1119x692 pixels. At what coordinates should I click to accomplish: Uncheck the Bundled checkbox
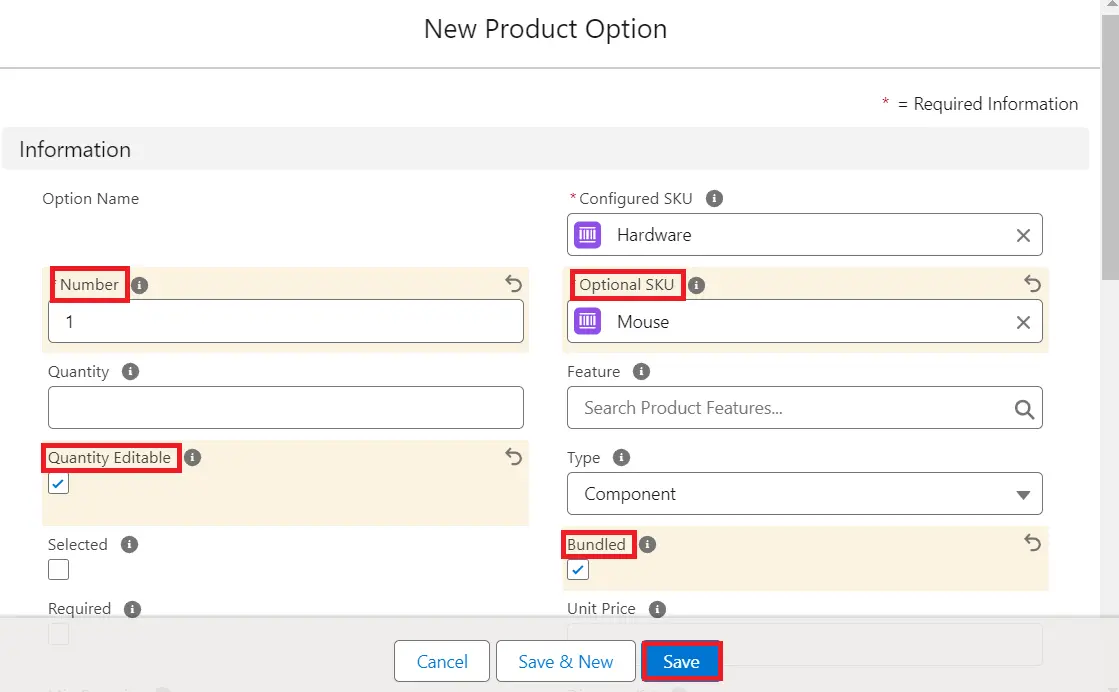(578, 570)
